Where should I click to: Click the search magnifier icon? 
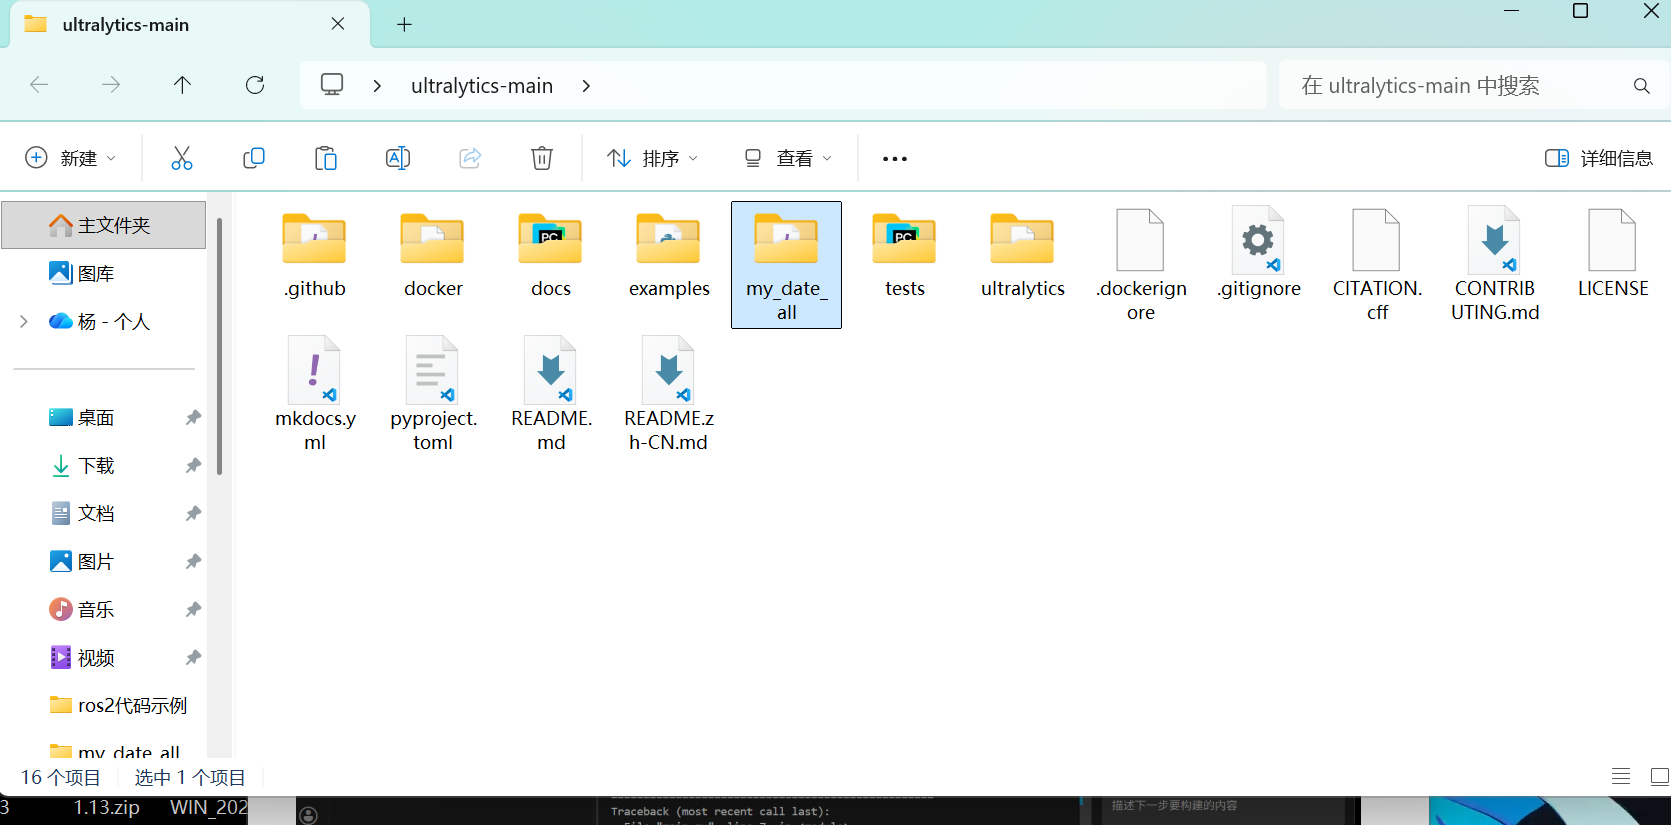1641,86
